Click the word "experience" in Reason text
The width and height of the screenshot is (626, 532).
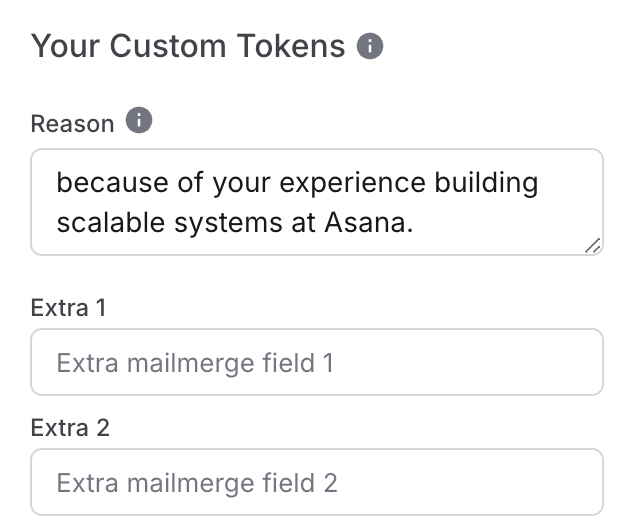click(x=353, y=184)
